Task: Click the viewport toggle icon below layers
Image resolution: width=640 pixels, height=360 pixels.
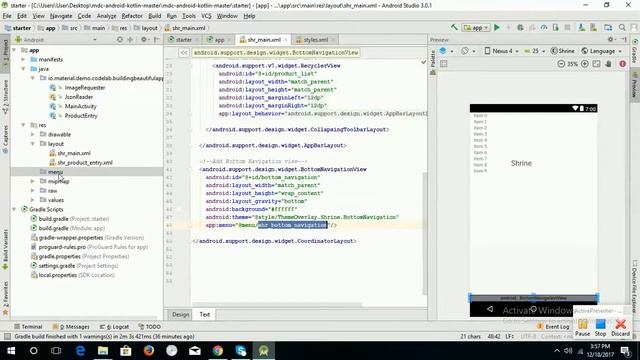Action: 444,64
